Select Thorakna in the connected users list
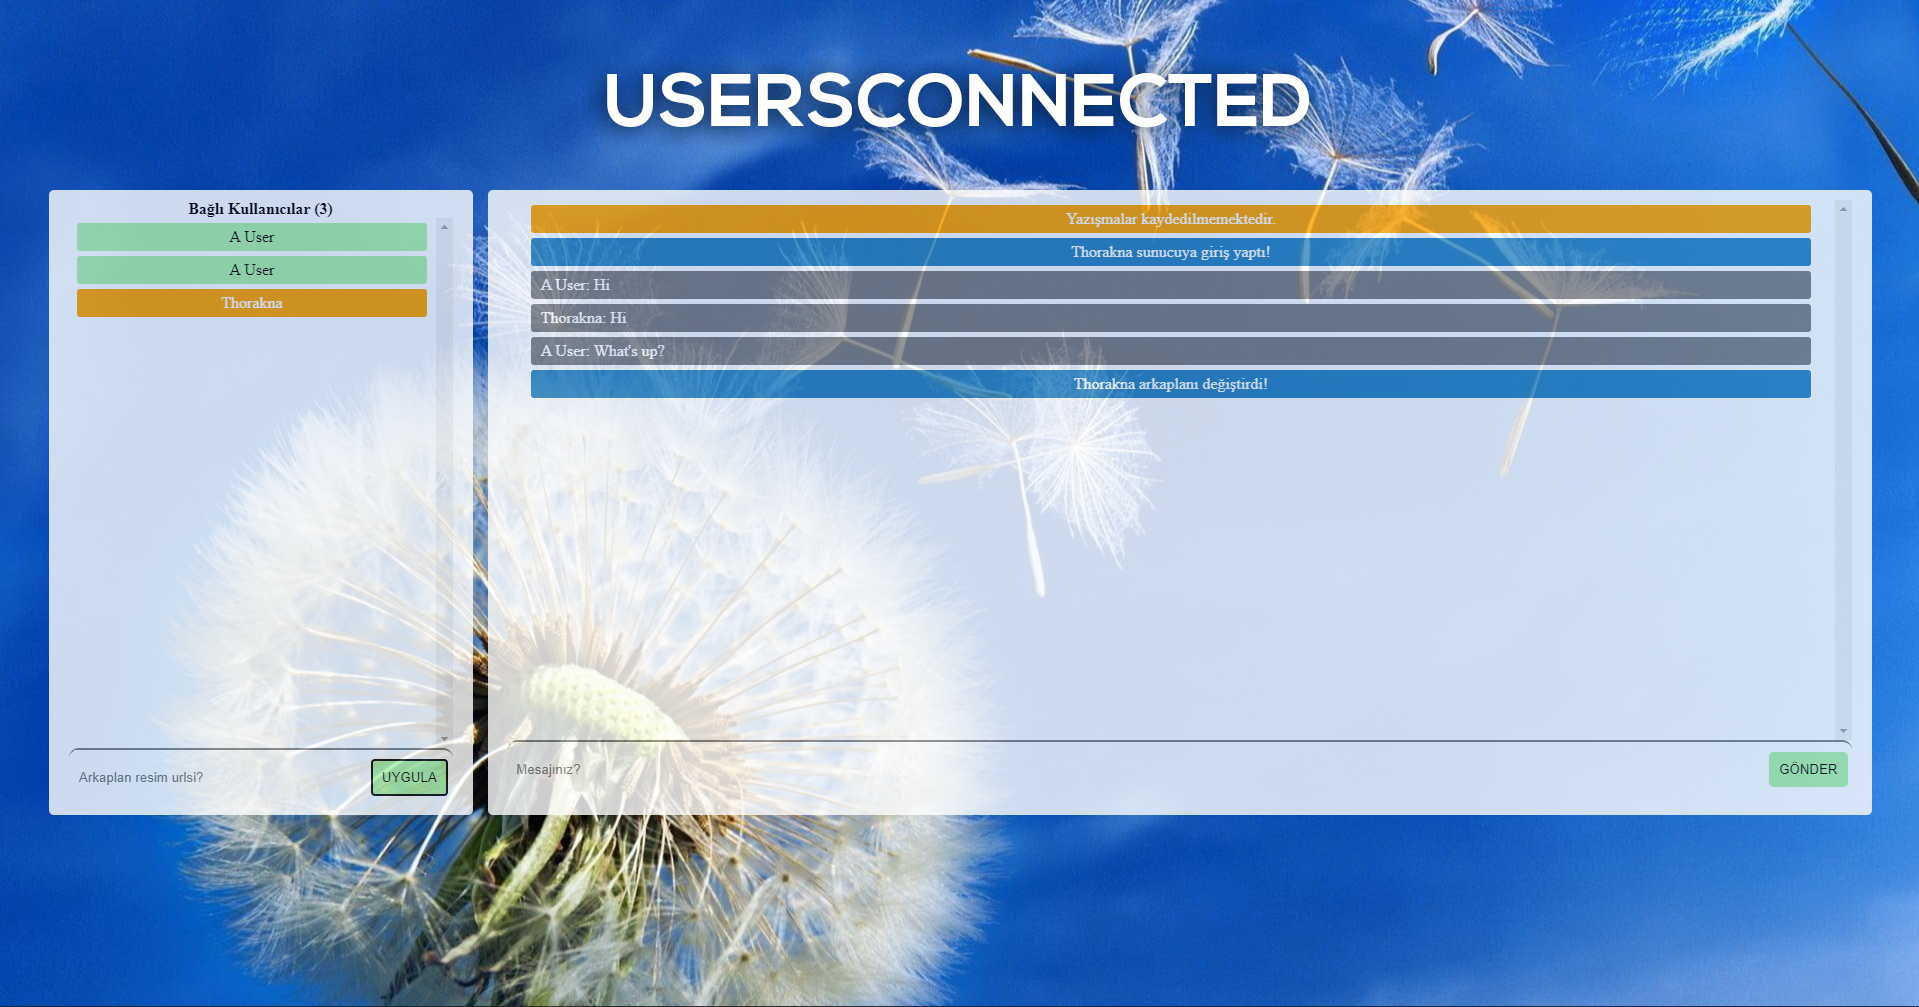1919x1007 pixels. pyautogui.click(x=251, y=303)
